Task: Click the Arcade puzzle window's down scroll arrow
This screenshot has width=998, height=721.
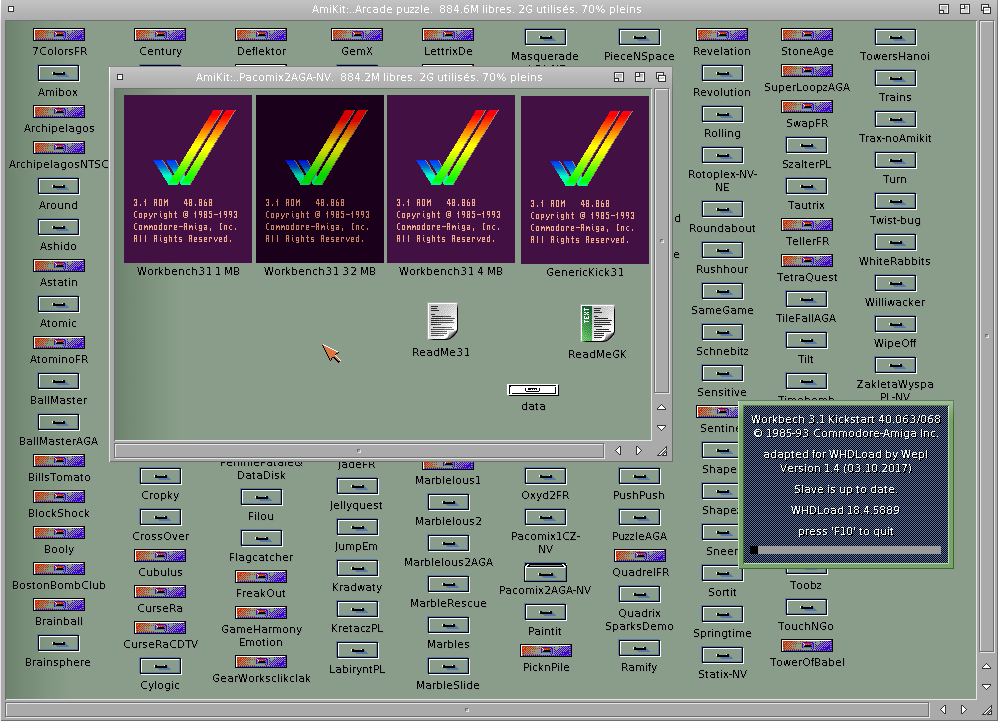Action: [x=986, y=687]
